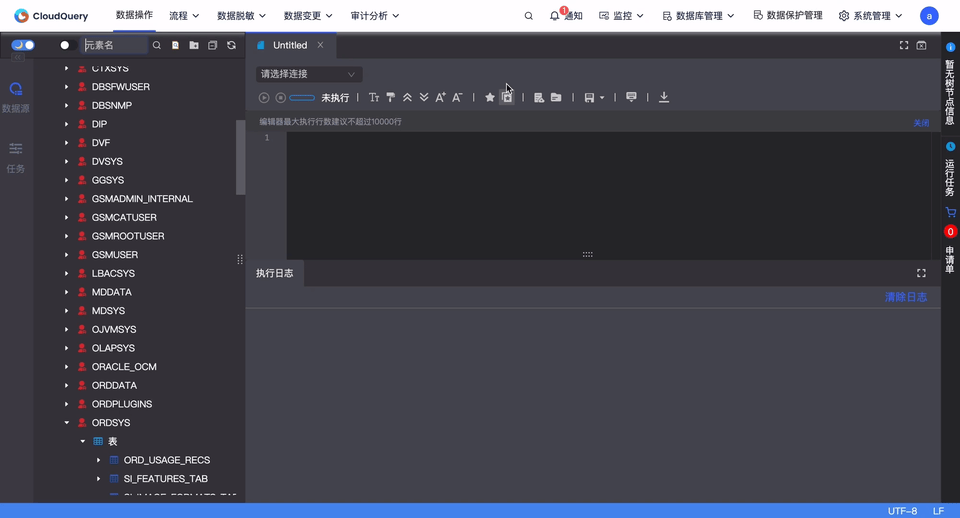
Task: Click the double chevron up icon
Action: [x=407, y=97]
